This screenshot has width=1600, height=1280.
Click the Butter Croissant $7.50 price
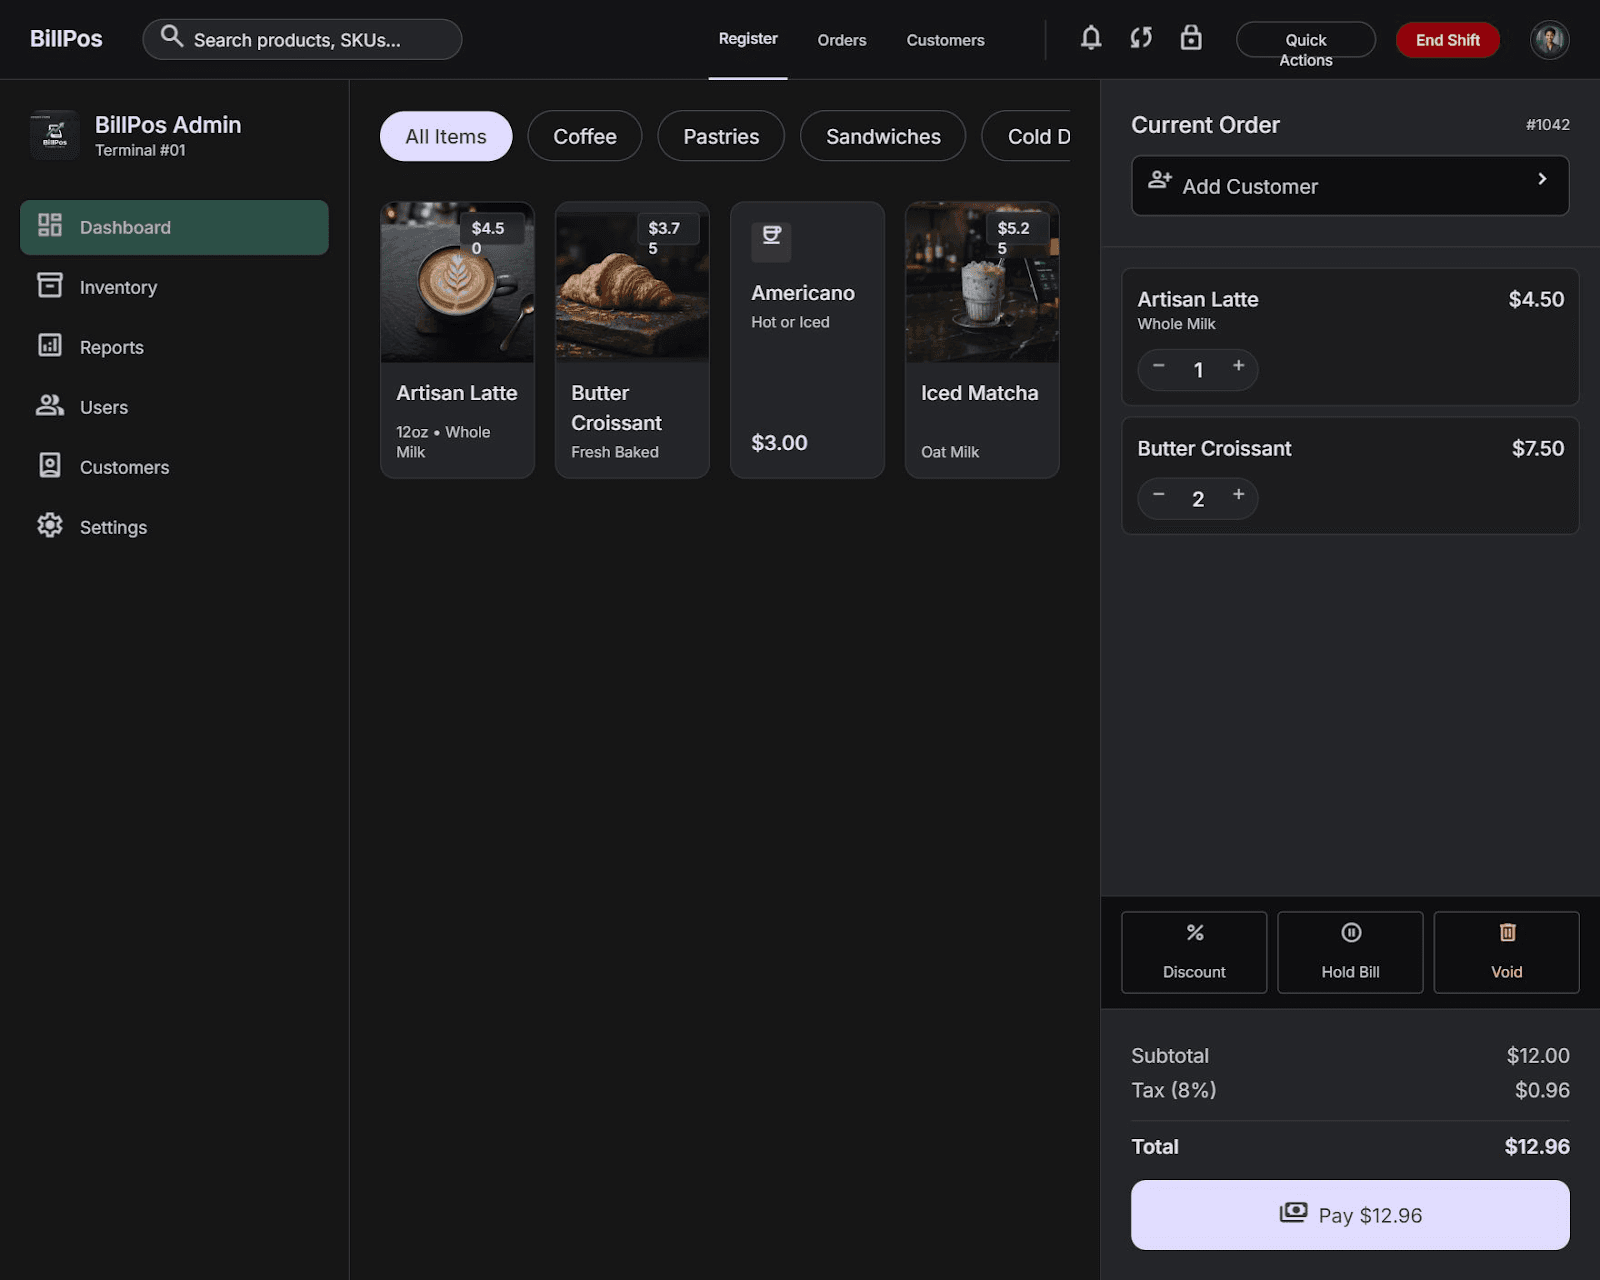tap(1538, 448)
